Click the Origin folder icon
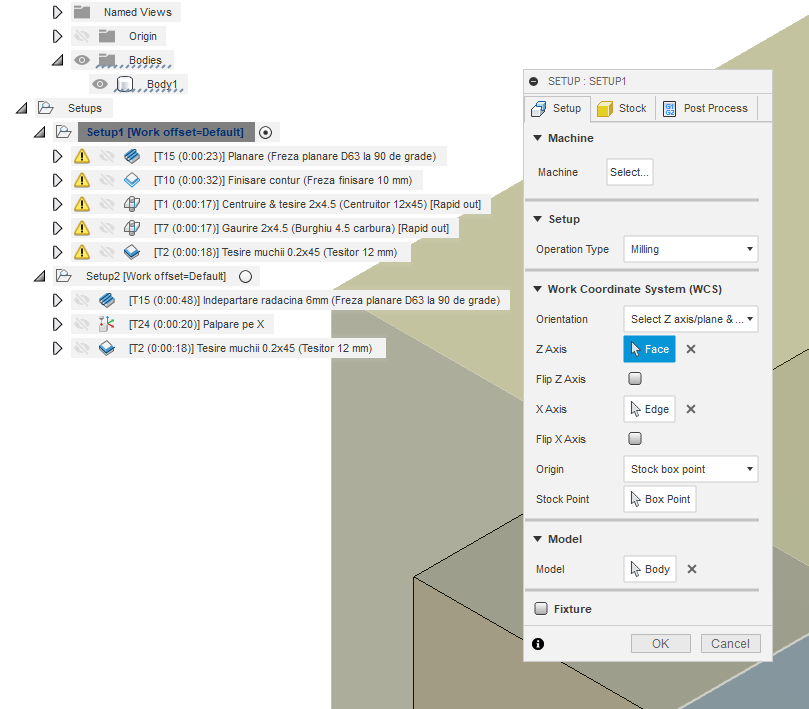The image size is (809, 709). click(107, 36)
